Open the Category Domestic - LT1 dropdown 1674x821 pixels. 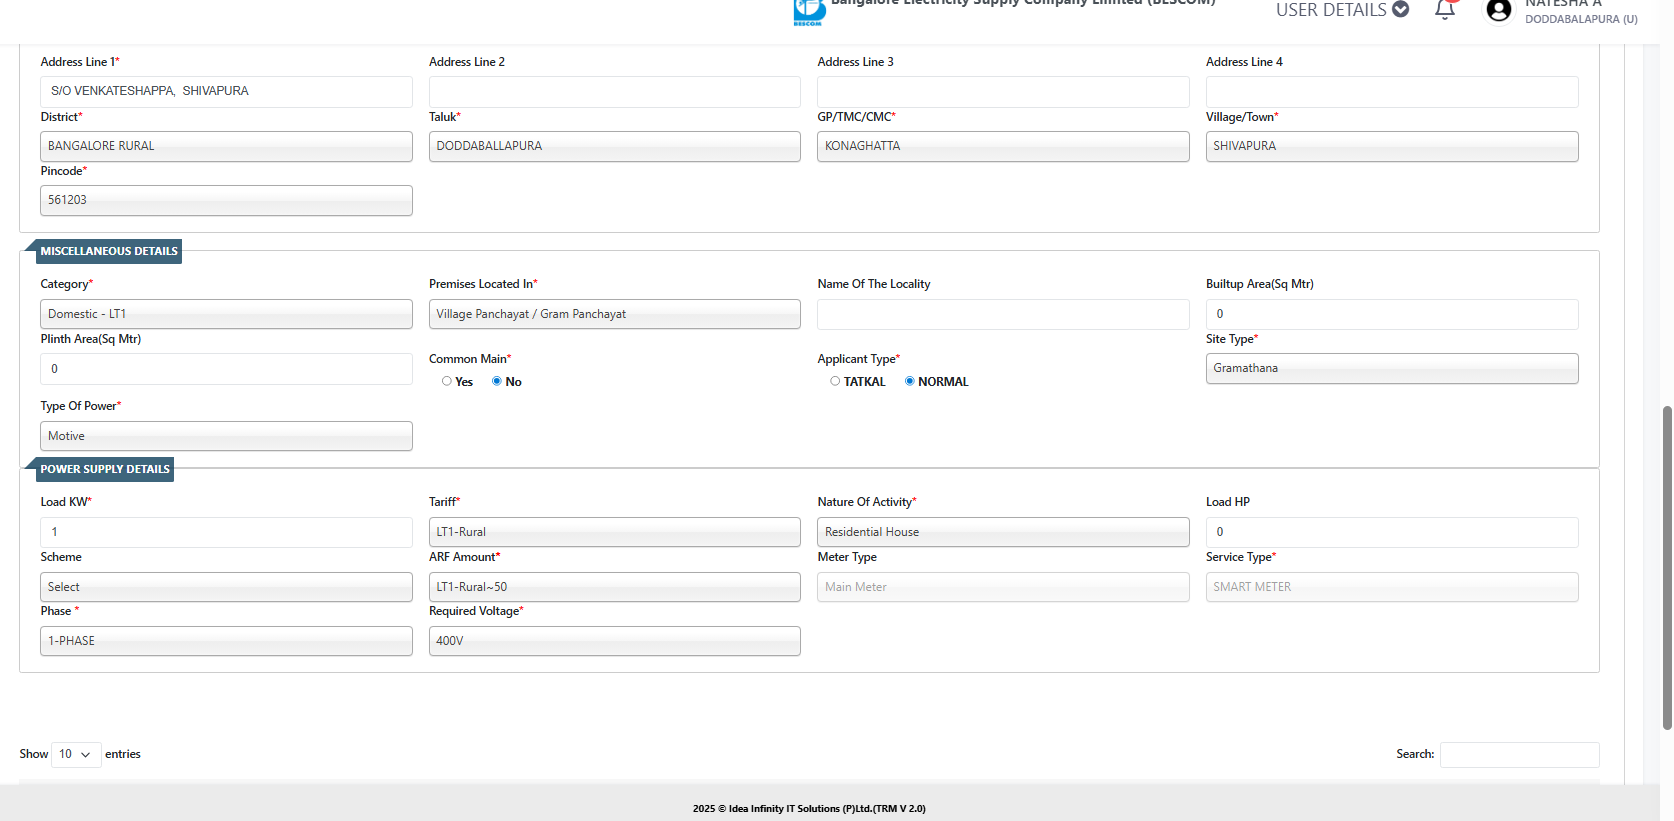pos(226,314)
